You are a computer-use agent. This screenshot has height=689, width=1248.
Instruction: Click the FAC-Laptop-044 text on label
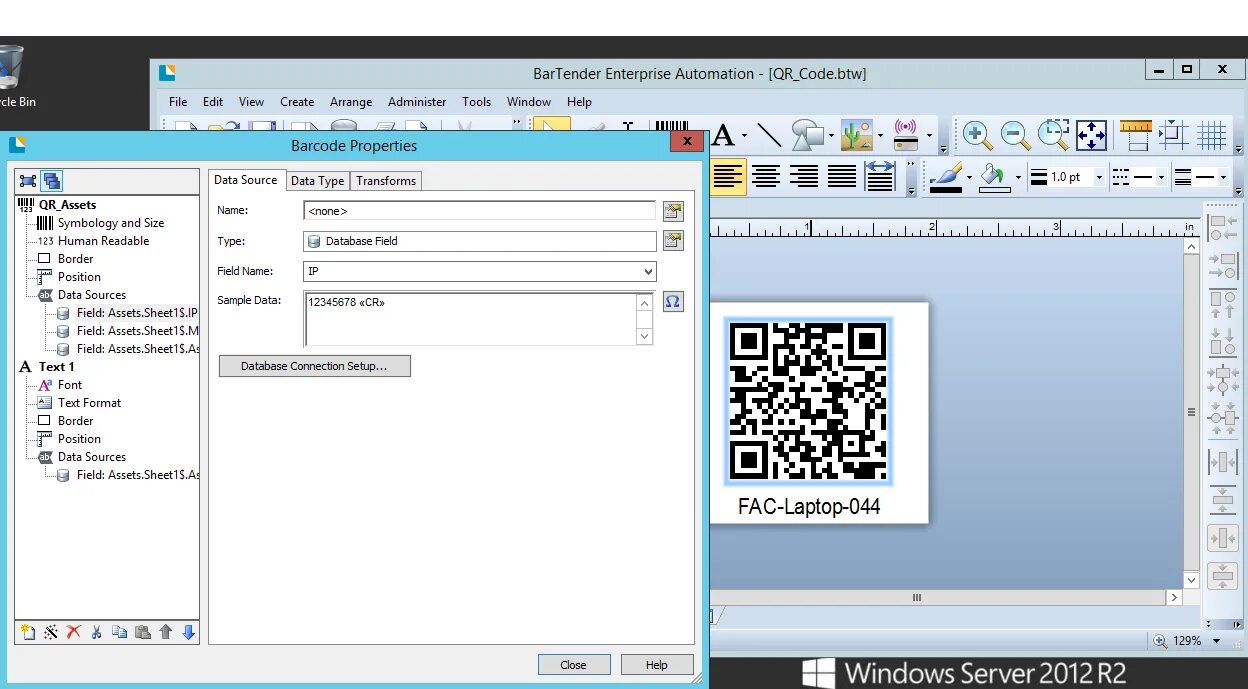pyautogui.click(x=809, y=507)
